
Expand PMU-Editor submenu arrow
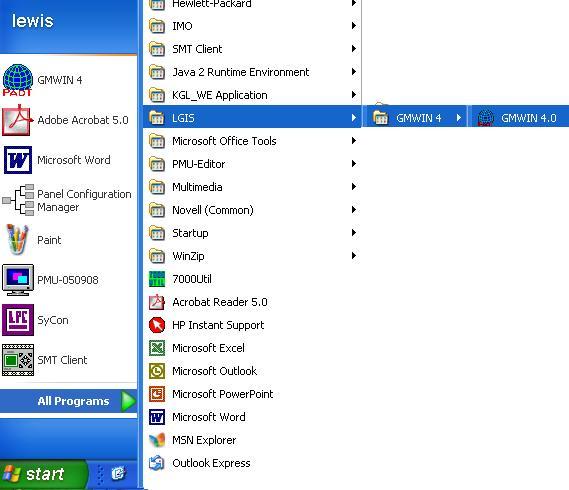click(354, 164)
